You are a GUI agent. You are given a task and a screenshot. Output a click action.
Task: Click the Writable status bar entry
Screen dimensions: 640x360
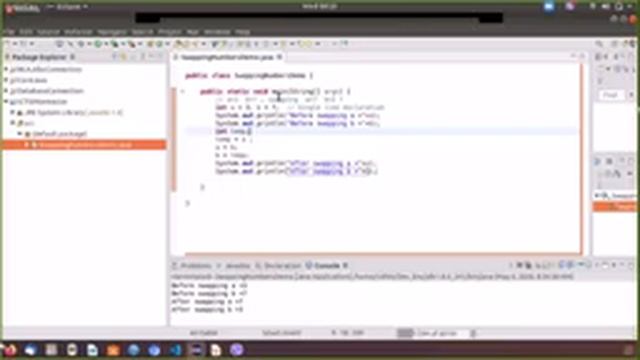pyautogui.click(x=203, y=333)
